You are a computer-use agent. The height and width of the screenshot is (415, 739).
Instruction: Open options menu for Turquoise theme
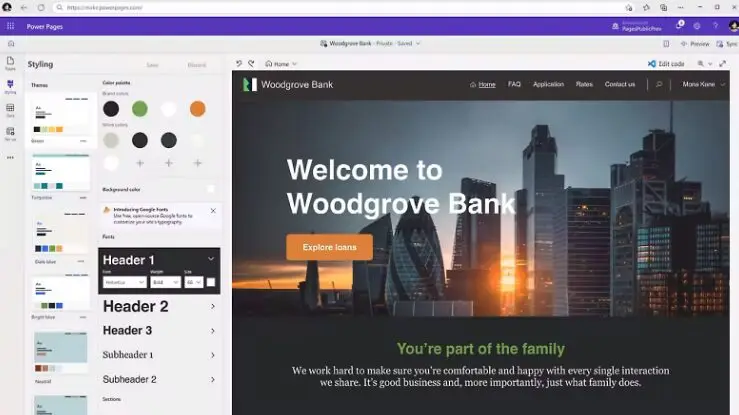coord(83,198)
